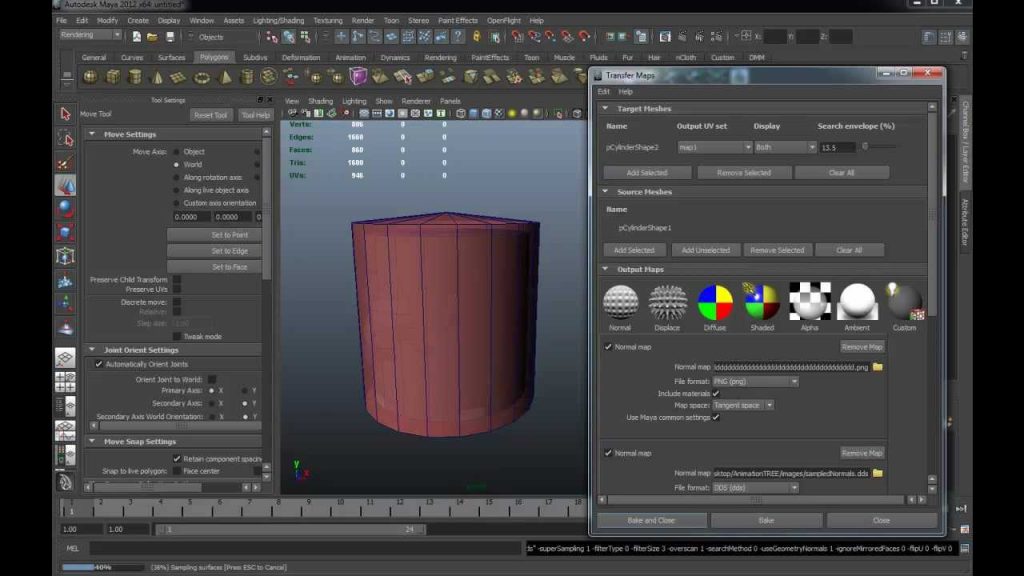1024x576 pixels.
Task: Select the Custom output map icon
Action: 904,301
